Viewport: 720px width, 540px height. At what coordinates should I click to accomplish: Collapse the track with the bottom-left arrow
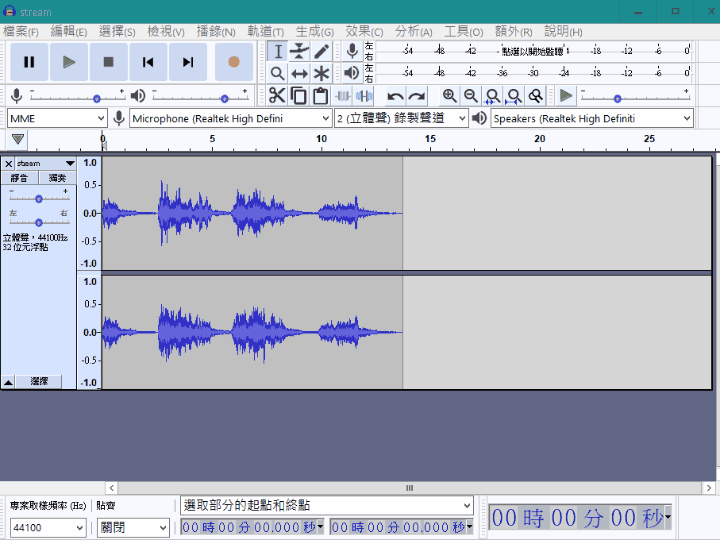8,382
